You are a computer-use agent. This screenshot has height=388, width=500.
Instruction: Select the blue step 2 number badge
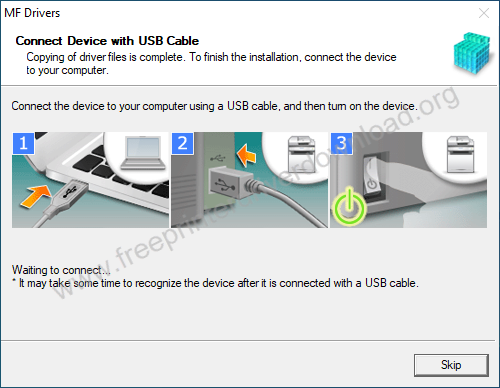pos(182,143)
